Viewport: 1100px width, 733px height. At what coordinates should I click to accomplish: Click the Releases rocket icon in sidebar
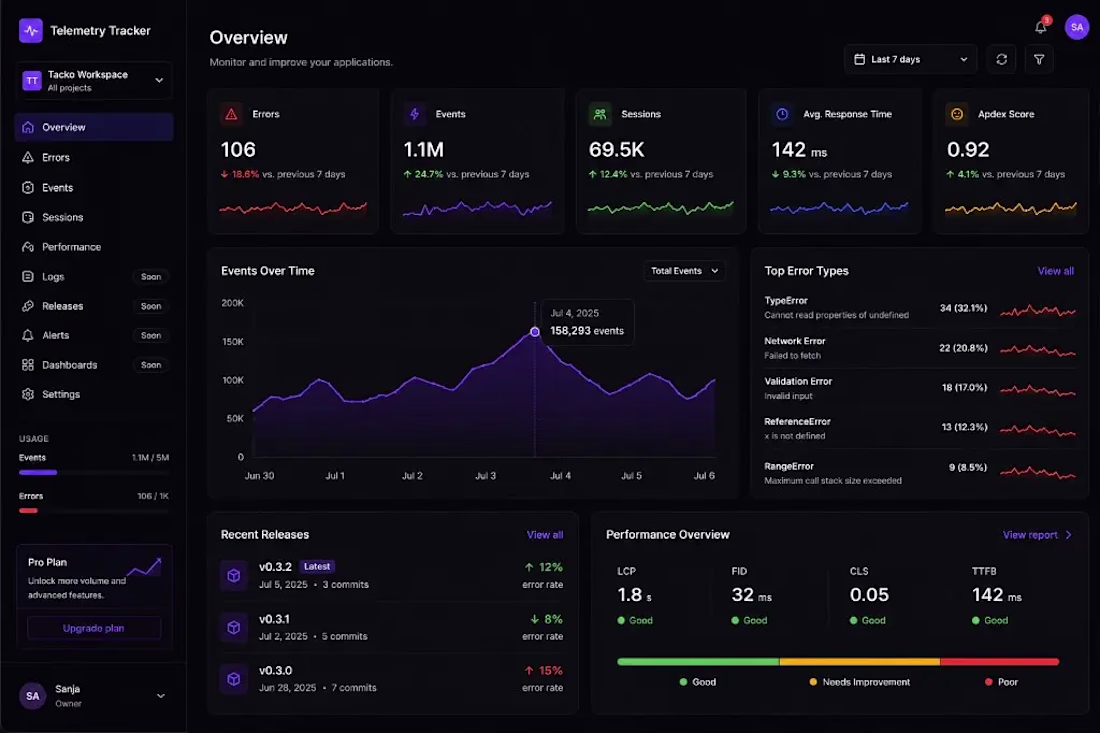click(28, 306)
